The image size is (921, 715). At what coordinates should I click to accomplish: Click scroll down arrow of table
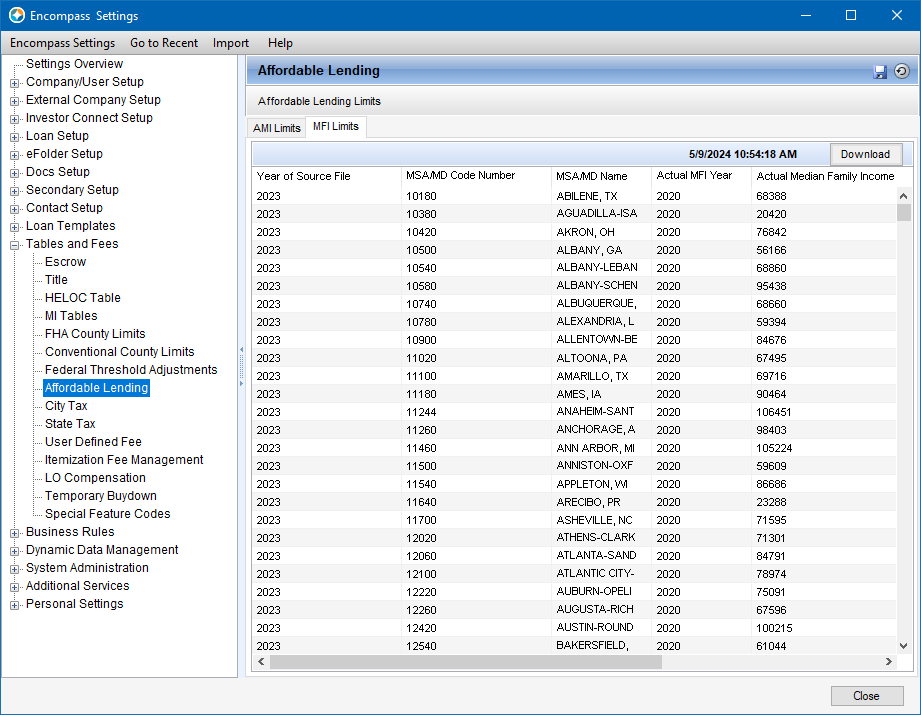point(903,646)
